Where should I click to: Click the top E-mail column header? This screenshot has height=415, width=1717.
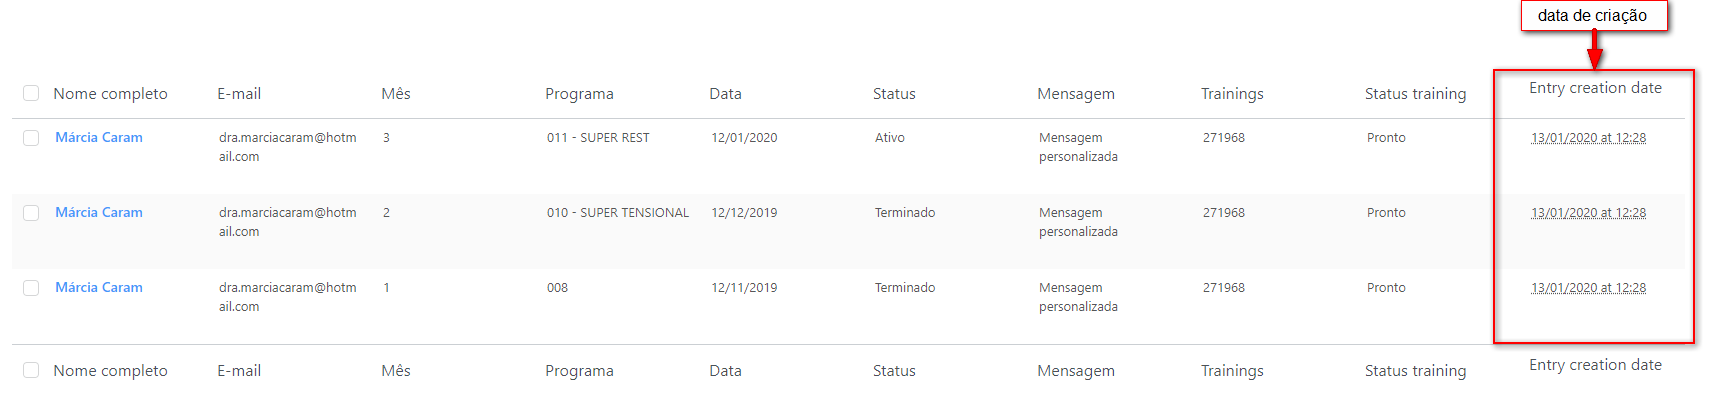coord(239,94)
